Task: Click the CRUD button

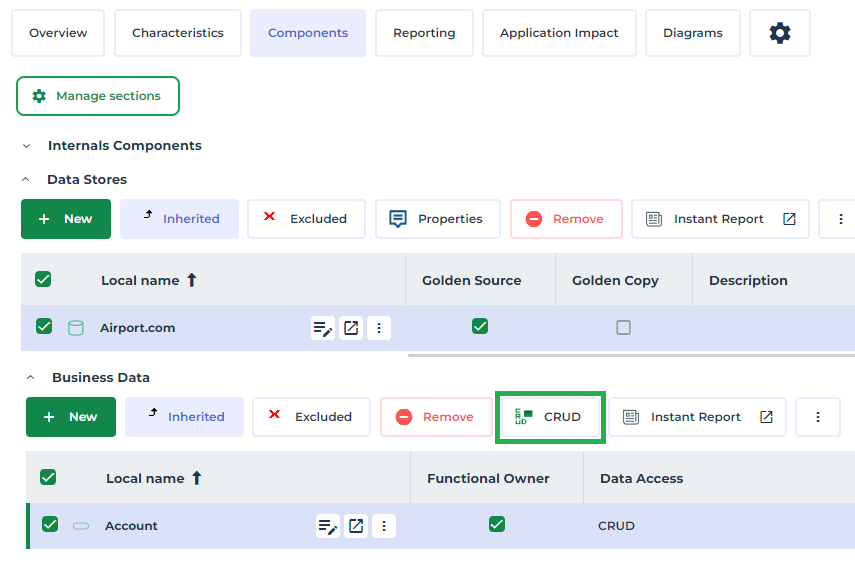Action: tap(549, 417)
